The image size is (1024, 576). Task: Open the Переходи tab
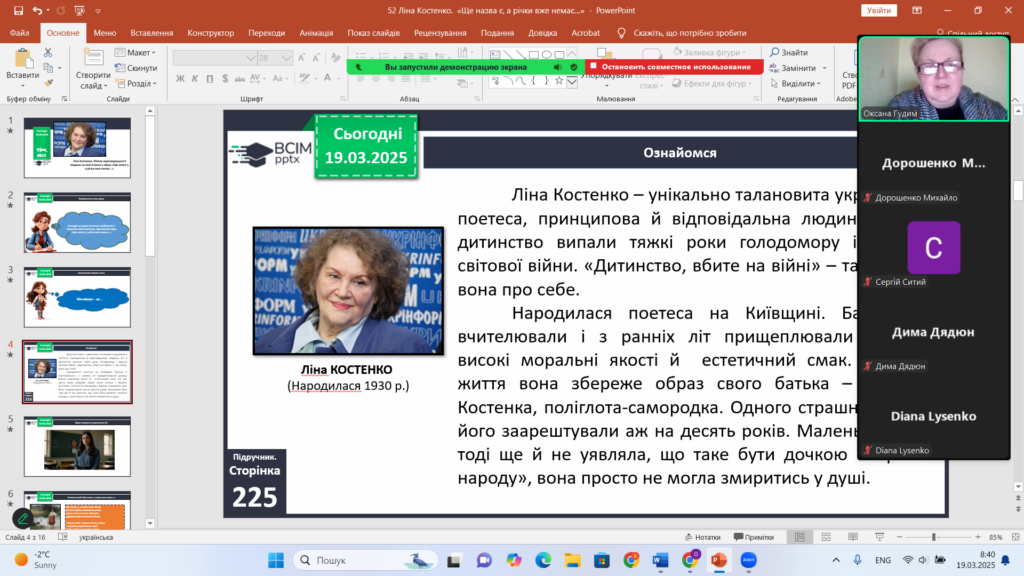pos(266,33)
